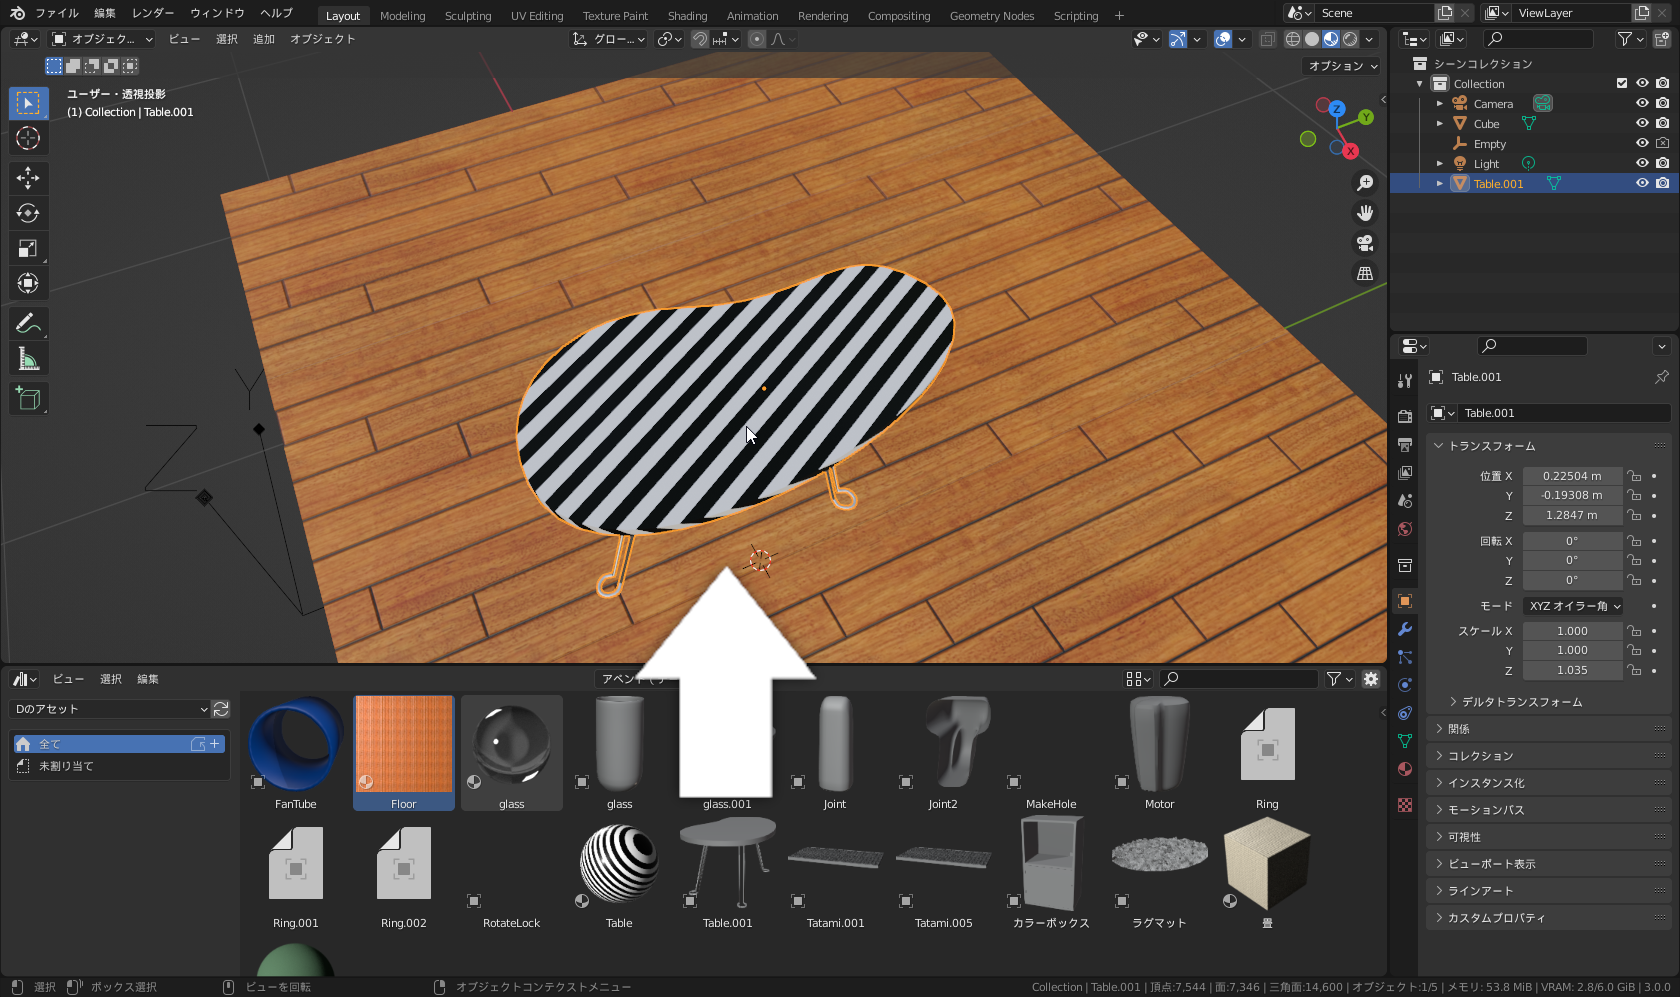Switch between perspective and orthographic view
1680x997 pixels.
[1365, 273]
